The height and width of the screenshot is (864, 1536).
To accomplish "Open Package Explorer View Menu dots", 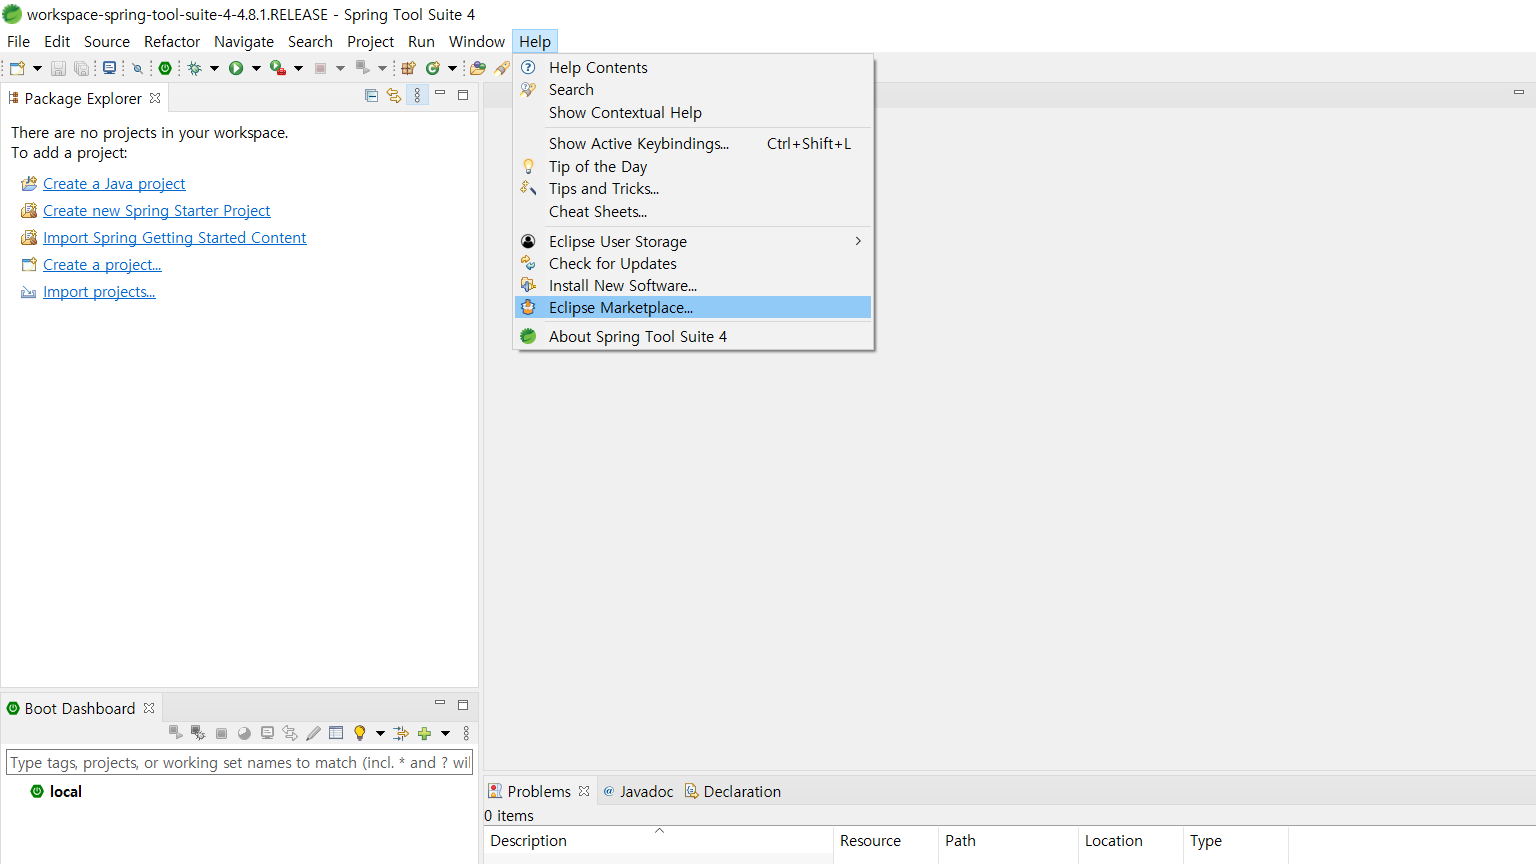I will (x=417, y=95).
